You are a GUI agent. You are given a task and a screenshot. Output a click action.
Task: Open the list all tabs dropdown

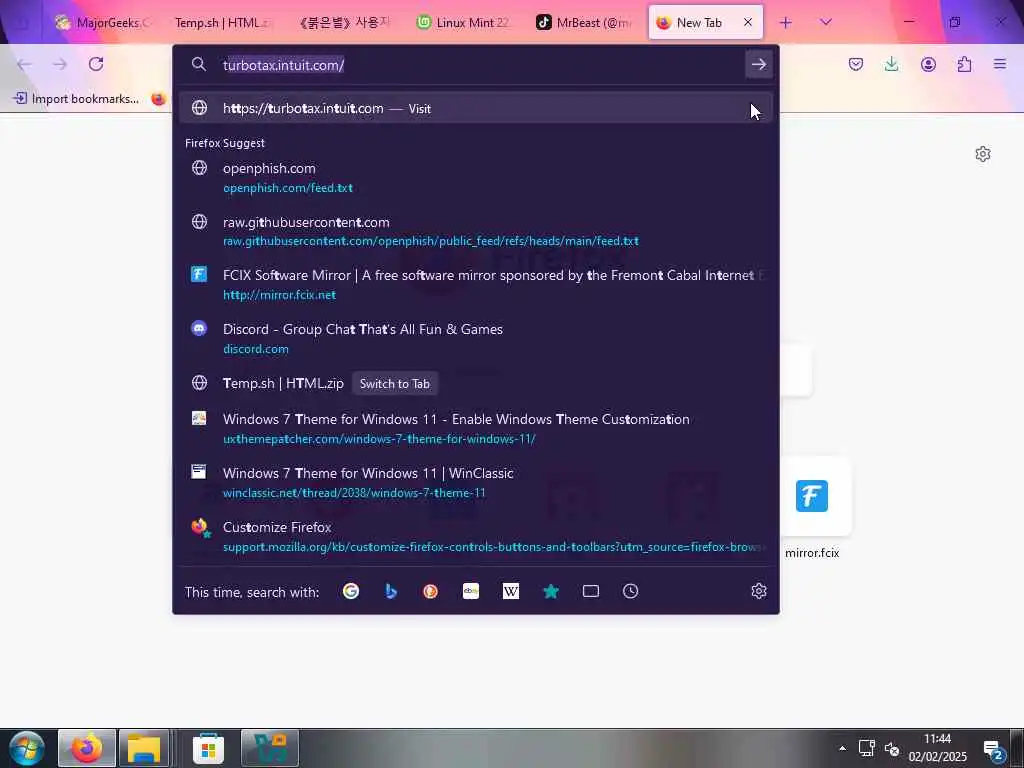tap(825, 22)
